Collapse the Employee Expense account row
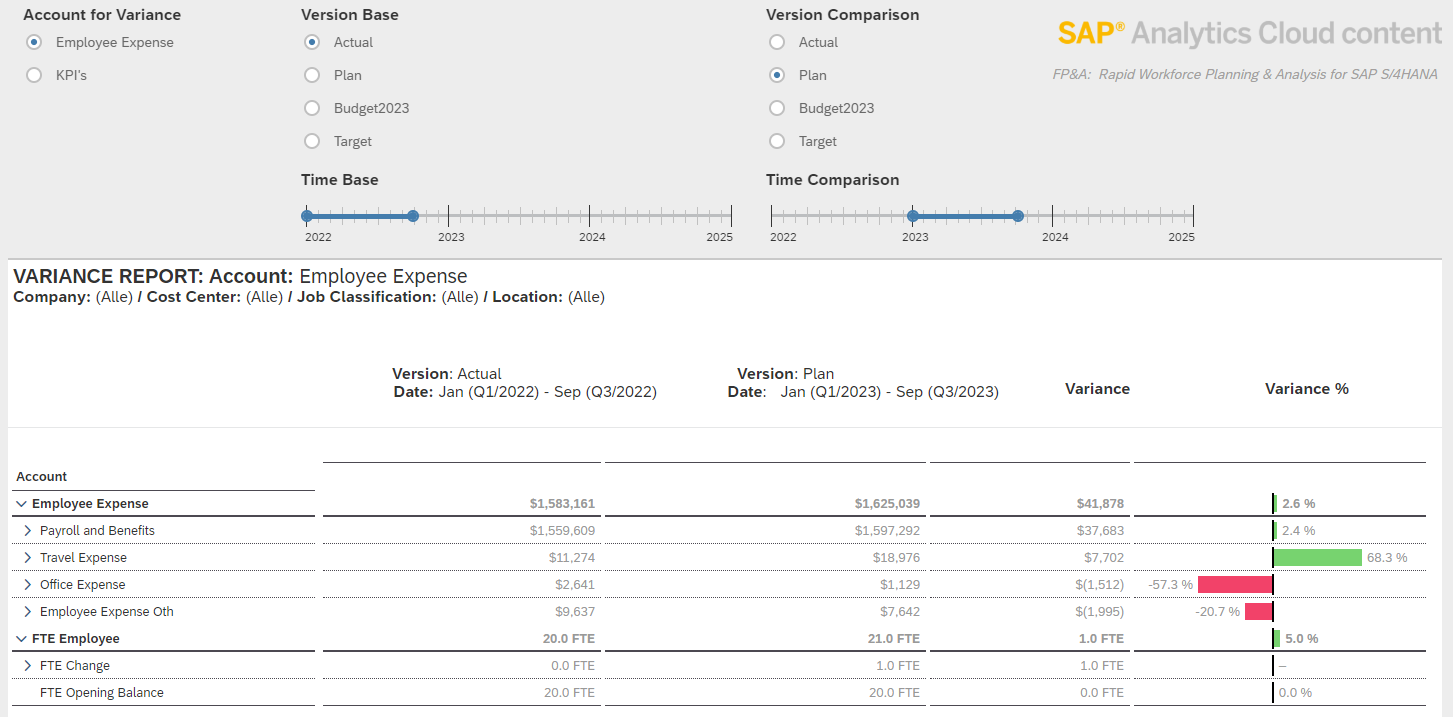This screenshot has width=1453, height=717. [20, 503]
